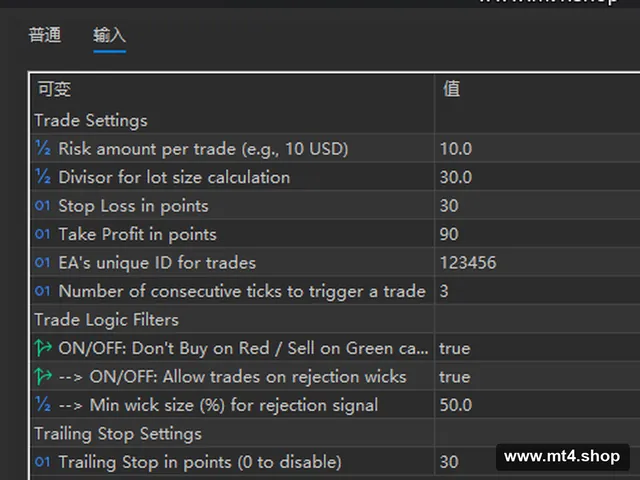Open the www.mt4.shop watermark link
The height and width of the screenshot is (480, 640).
coord(562,456)
